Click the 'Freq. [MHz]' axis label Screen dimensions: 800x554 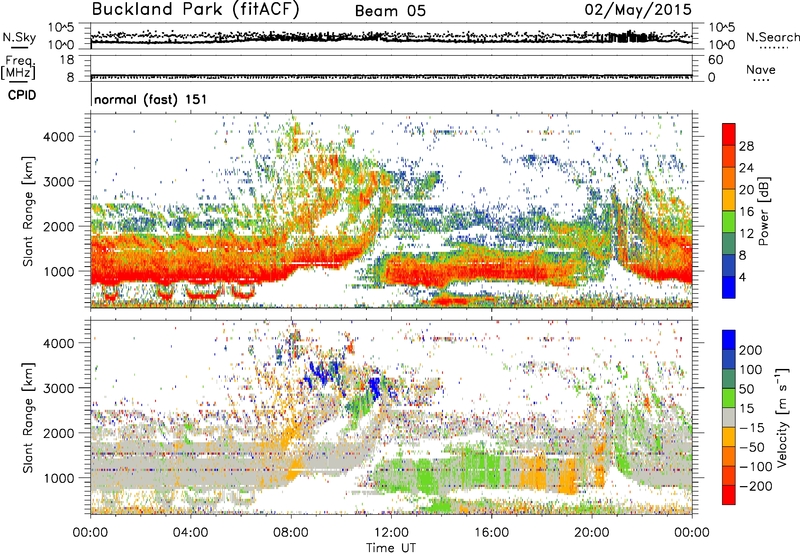18,67
